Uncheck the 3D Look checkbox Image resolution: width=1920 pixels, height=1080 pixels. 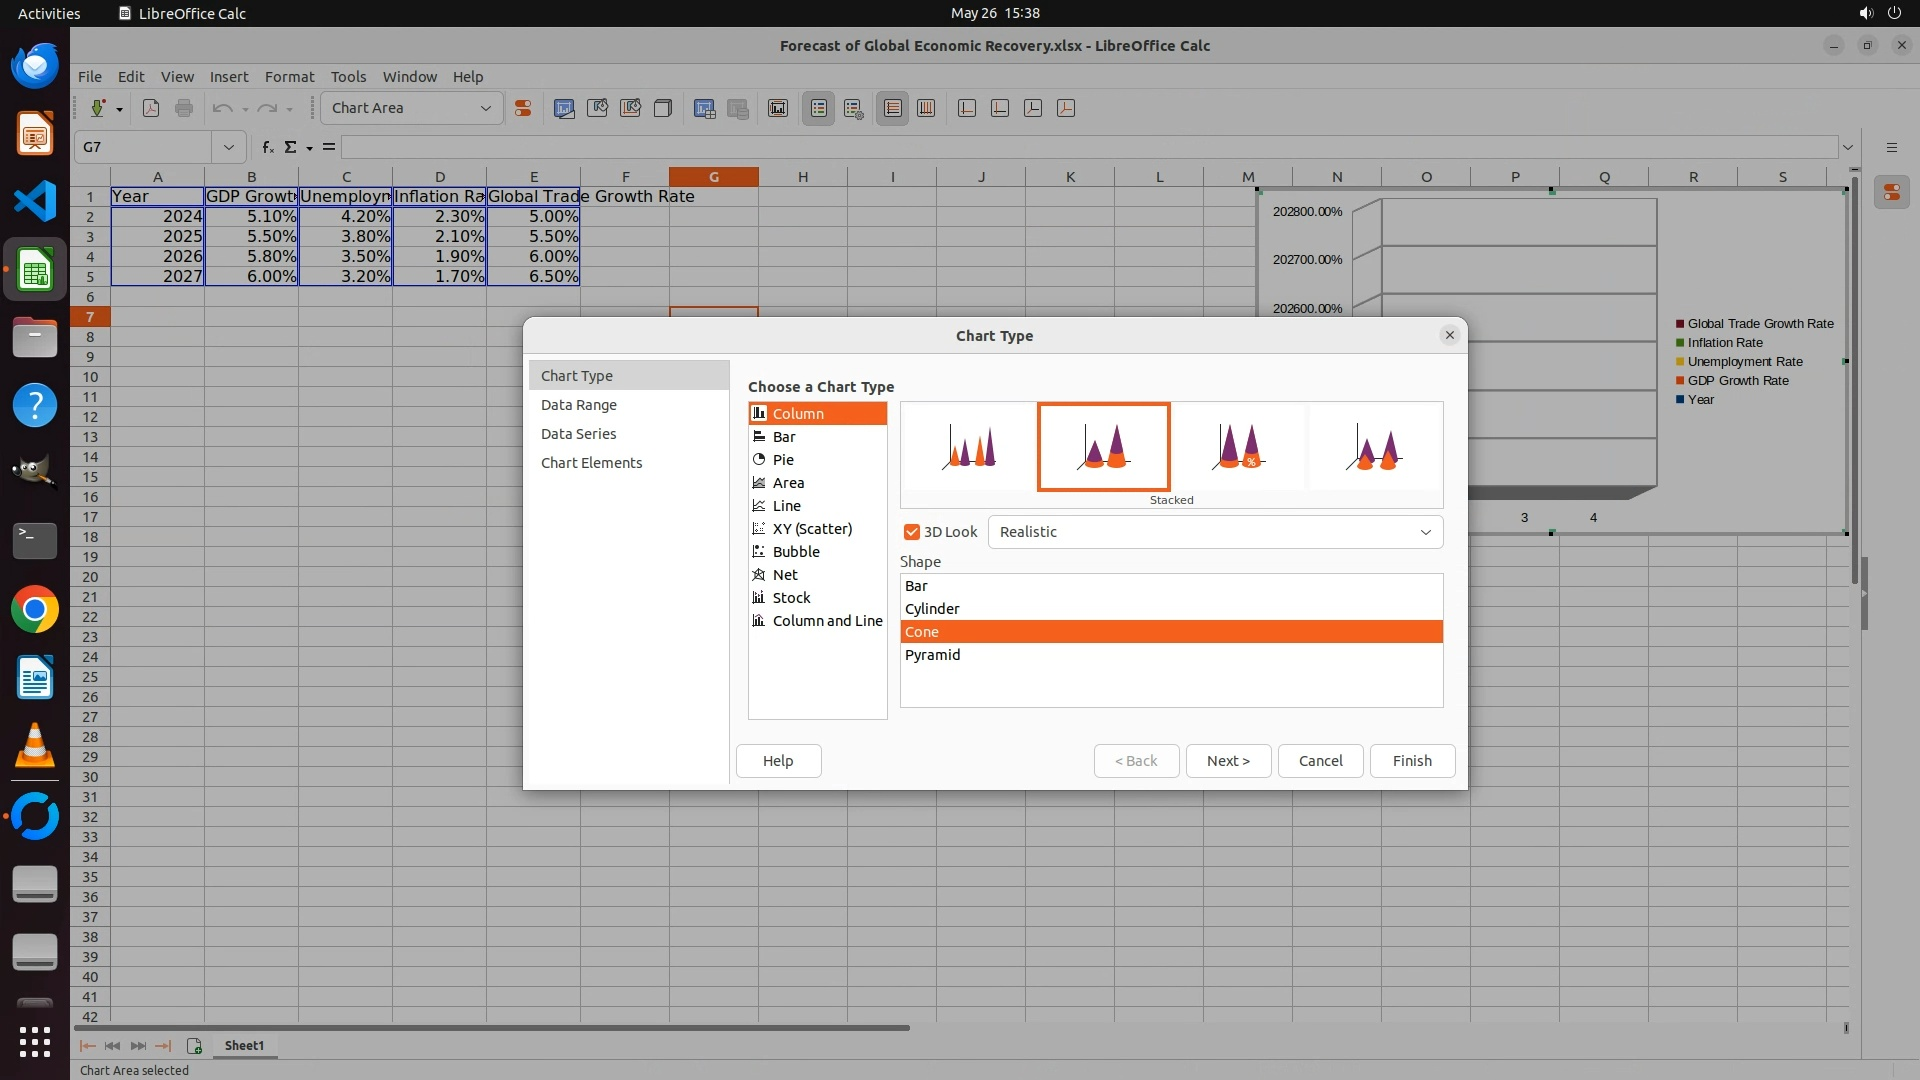[911, 532]
